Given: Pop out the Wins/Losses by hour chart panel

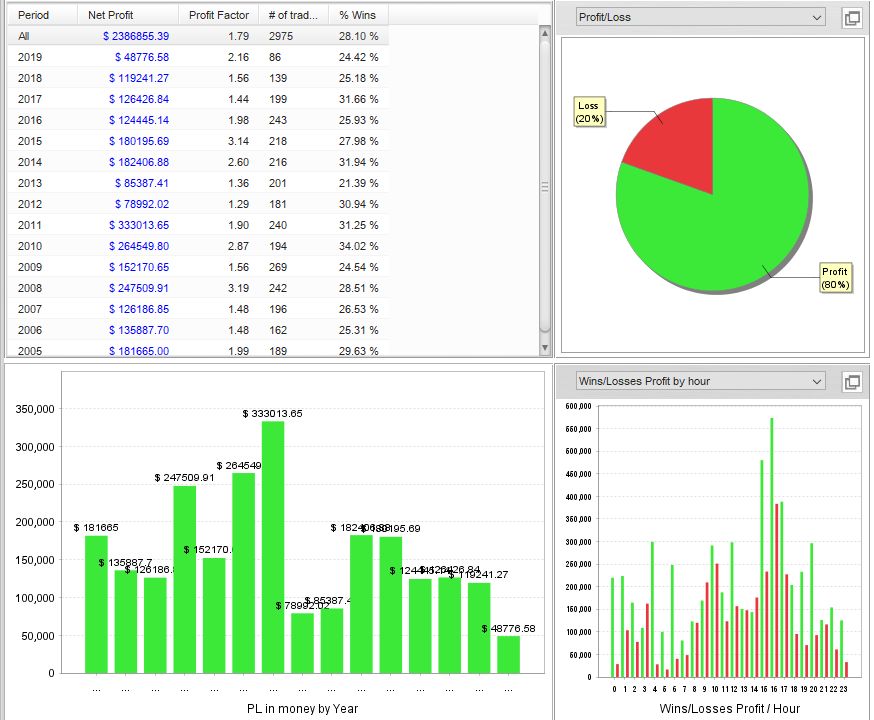Looking at the screenshot, I should (x=851, y=382).
